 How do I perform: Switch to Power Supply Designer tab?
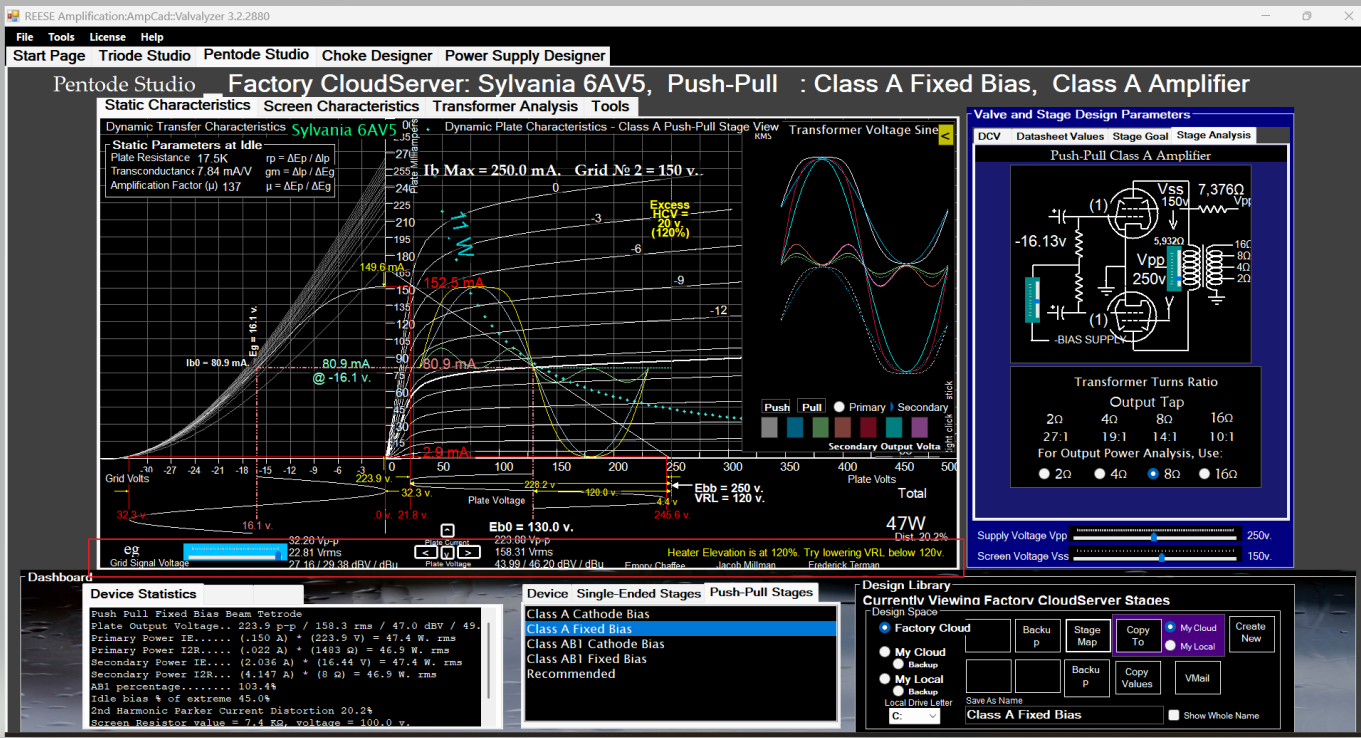[x=525, y=56]
